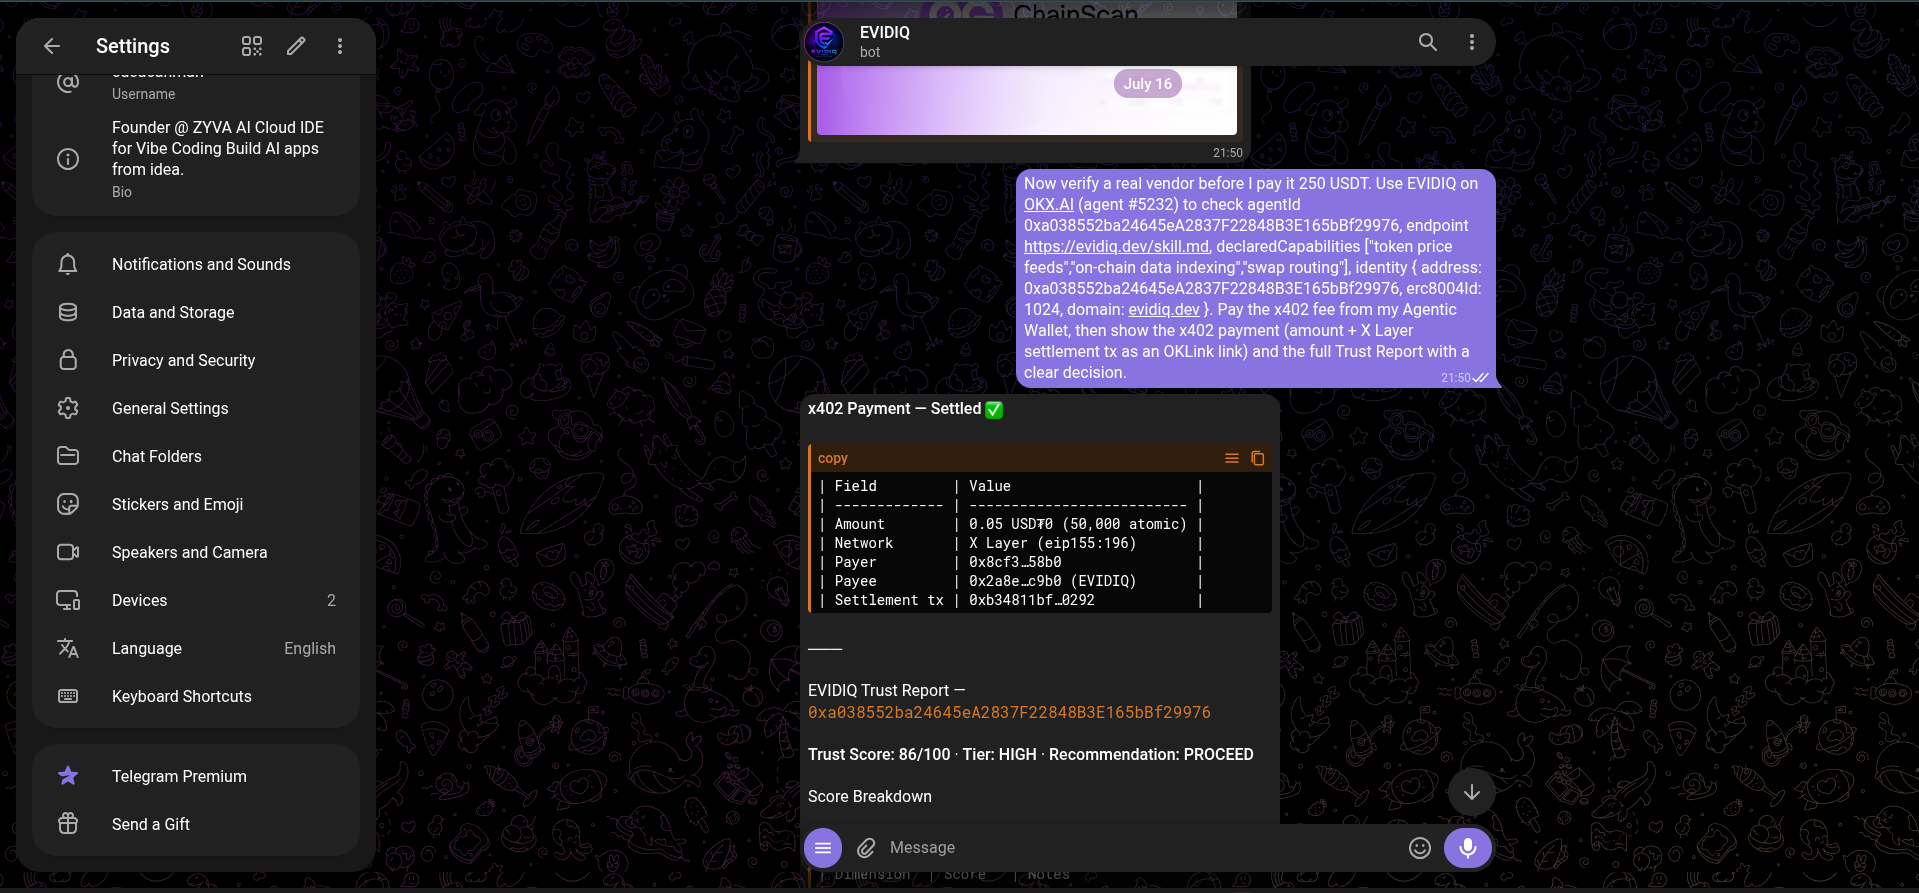Start voice recording with microphone button
Viewport: 1919px width, 893px height.
click(1468, 848)
